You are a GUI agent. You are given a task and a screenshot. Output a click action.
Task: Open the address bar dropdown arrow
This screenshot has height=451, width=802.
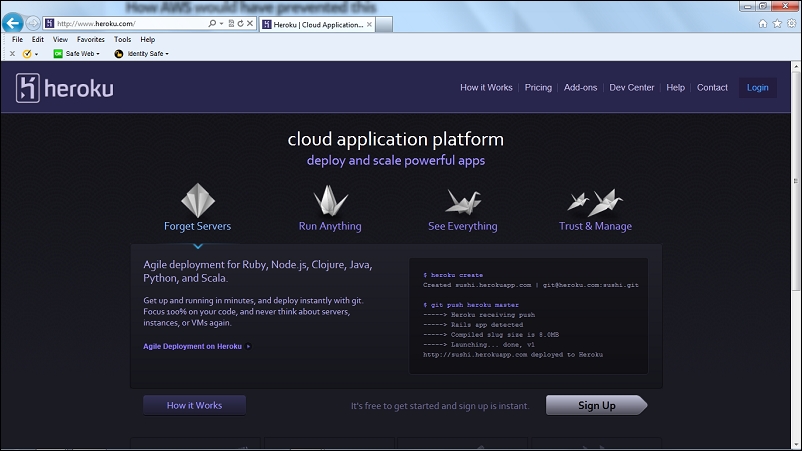(221, 24)
